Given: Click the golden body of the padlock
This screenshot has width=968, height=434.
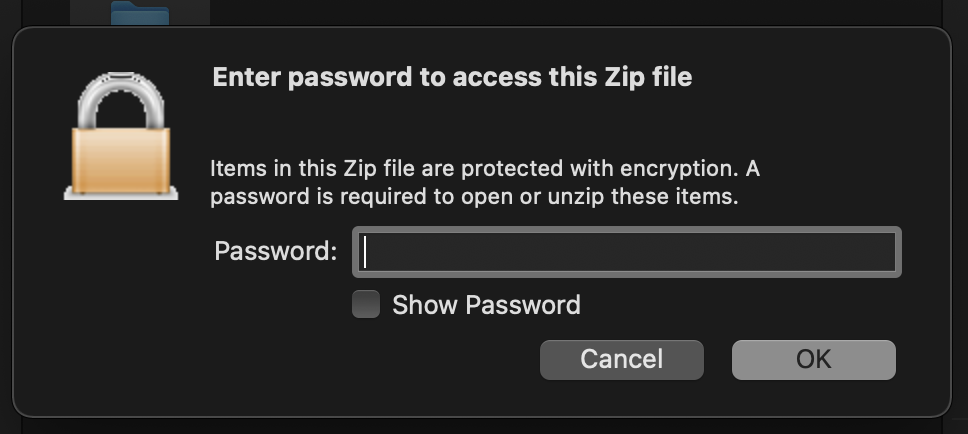Looking at the screenshot, I should tap(121, 159).
